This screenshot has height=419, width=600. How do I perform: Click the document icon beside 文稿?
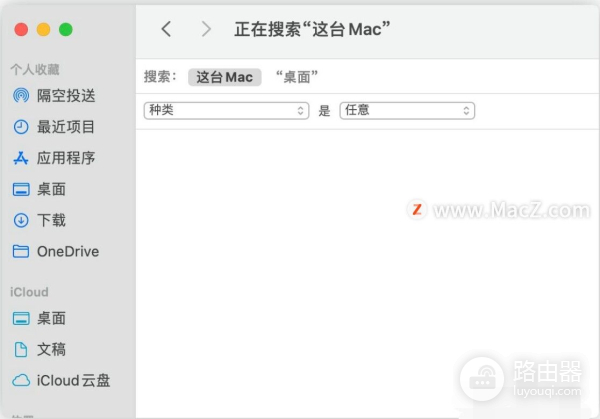click(x=21, y=349)
